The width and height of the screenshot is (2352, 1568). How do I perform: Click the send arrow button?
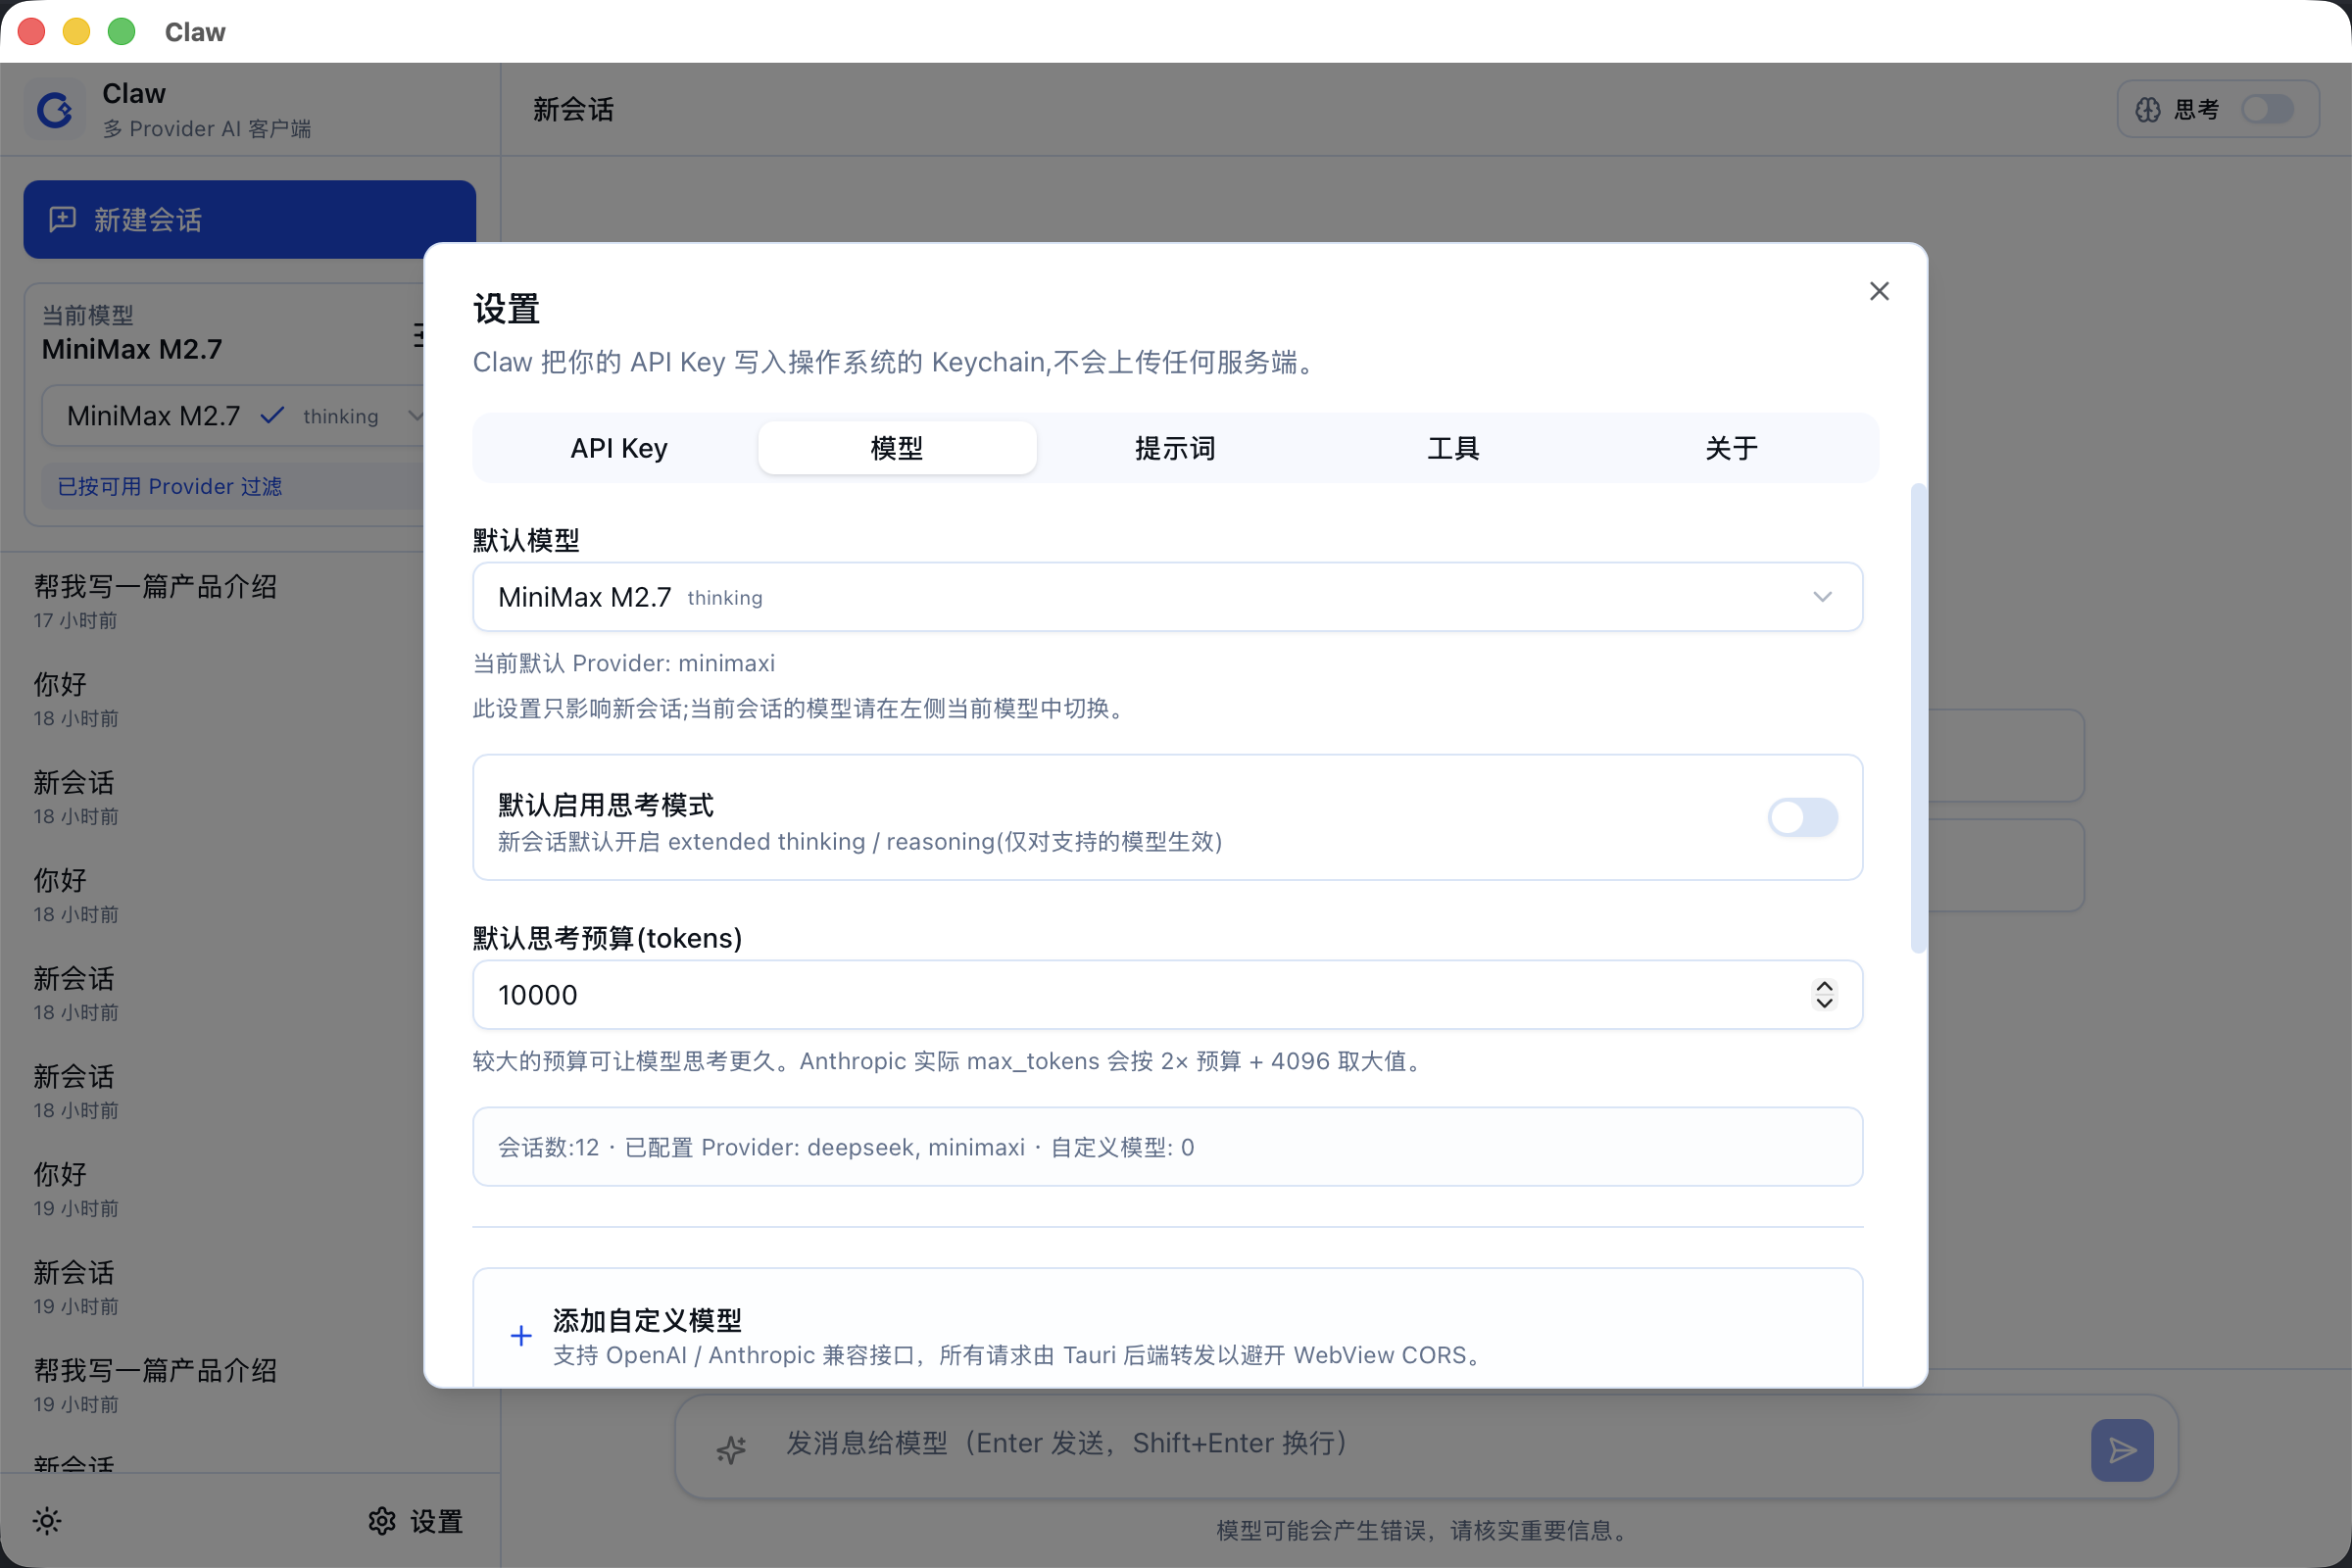click(2122, 1450)
